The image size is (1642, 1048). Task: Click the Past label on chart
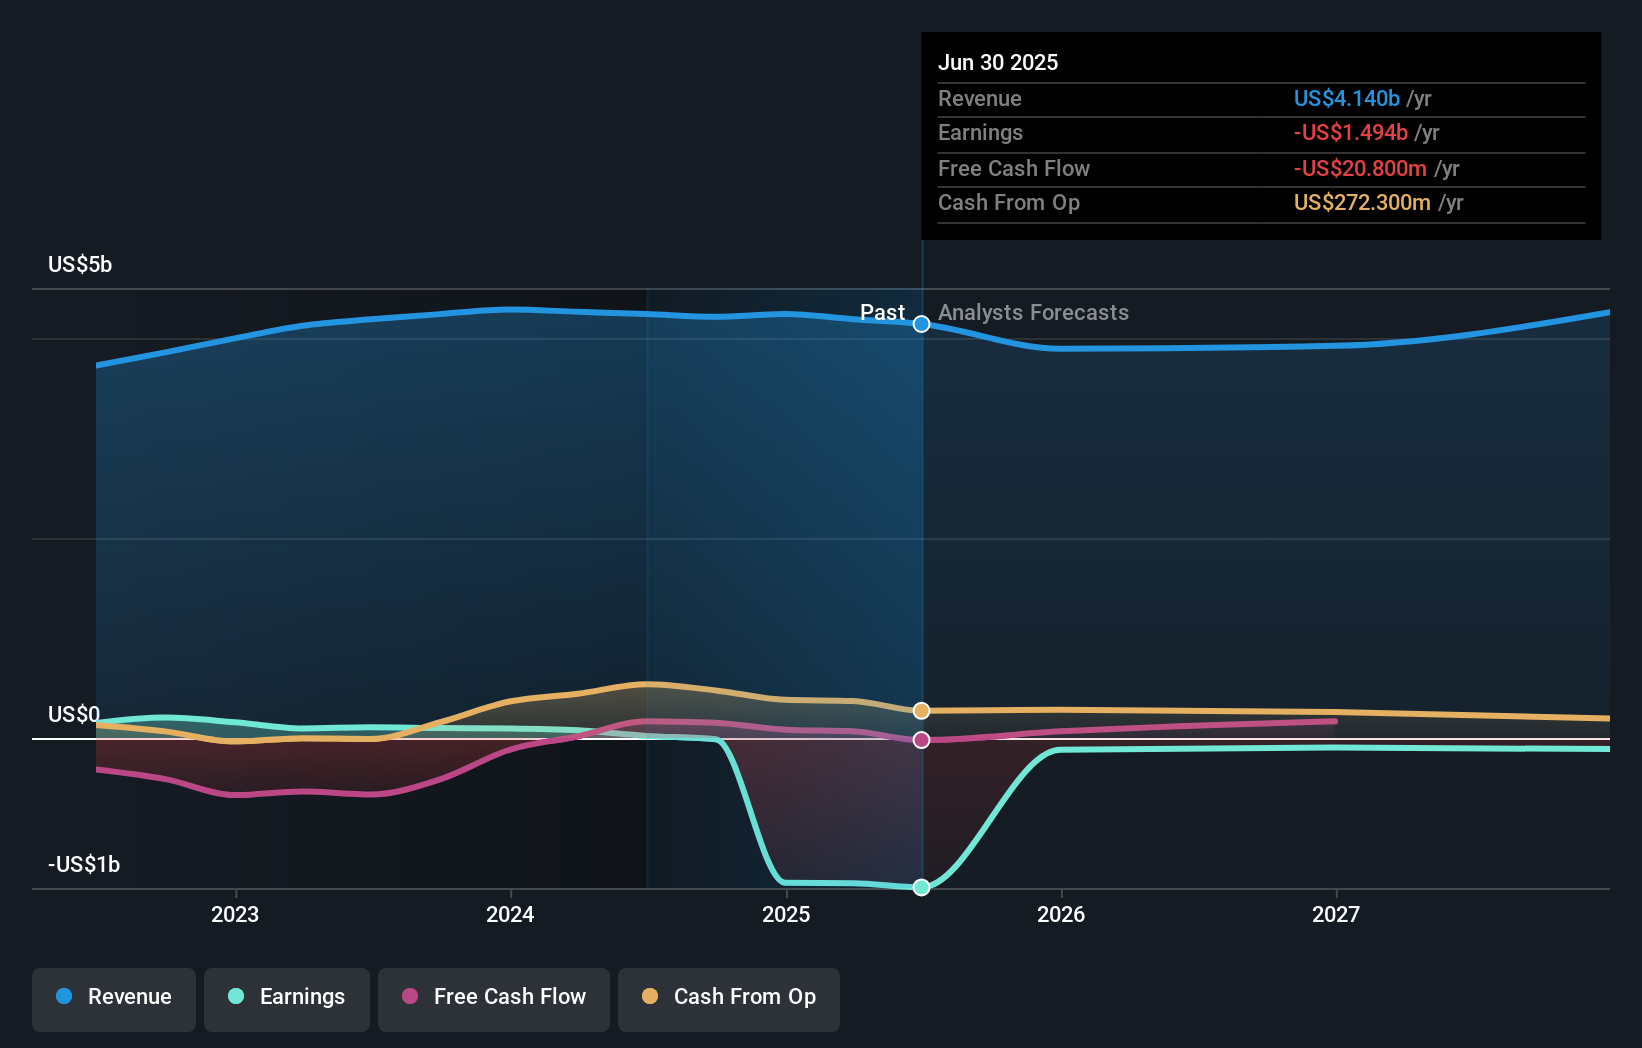(883, 312)
